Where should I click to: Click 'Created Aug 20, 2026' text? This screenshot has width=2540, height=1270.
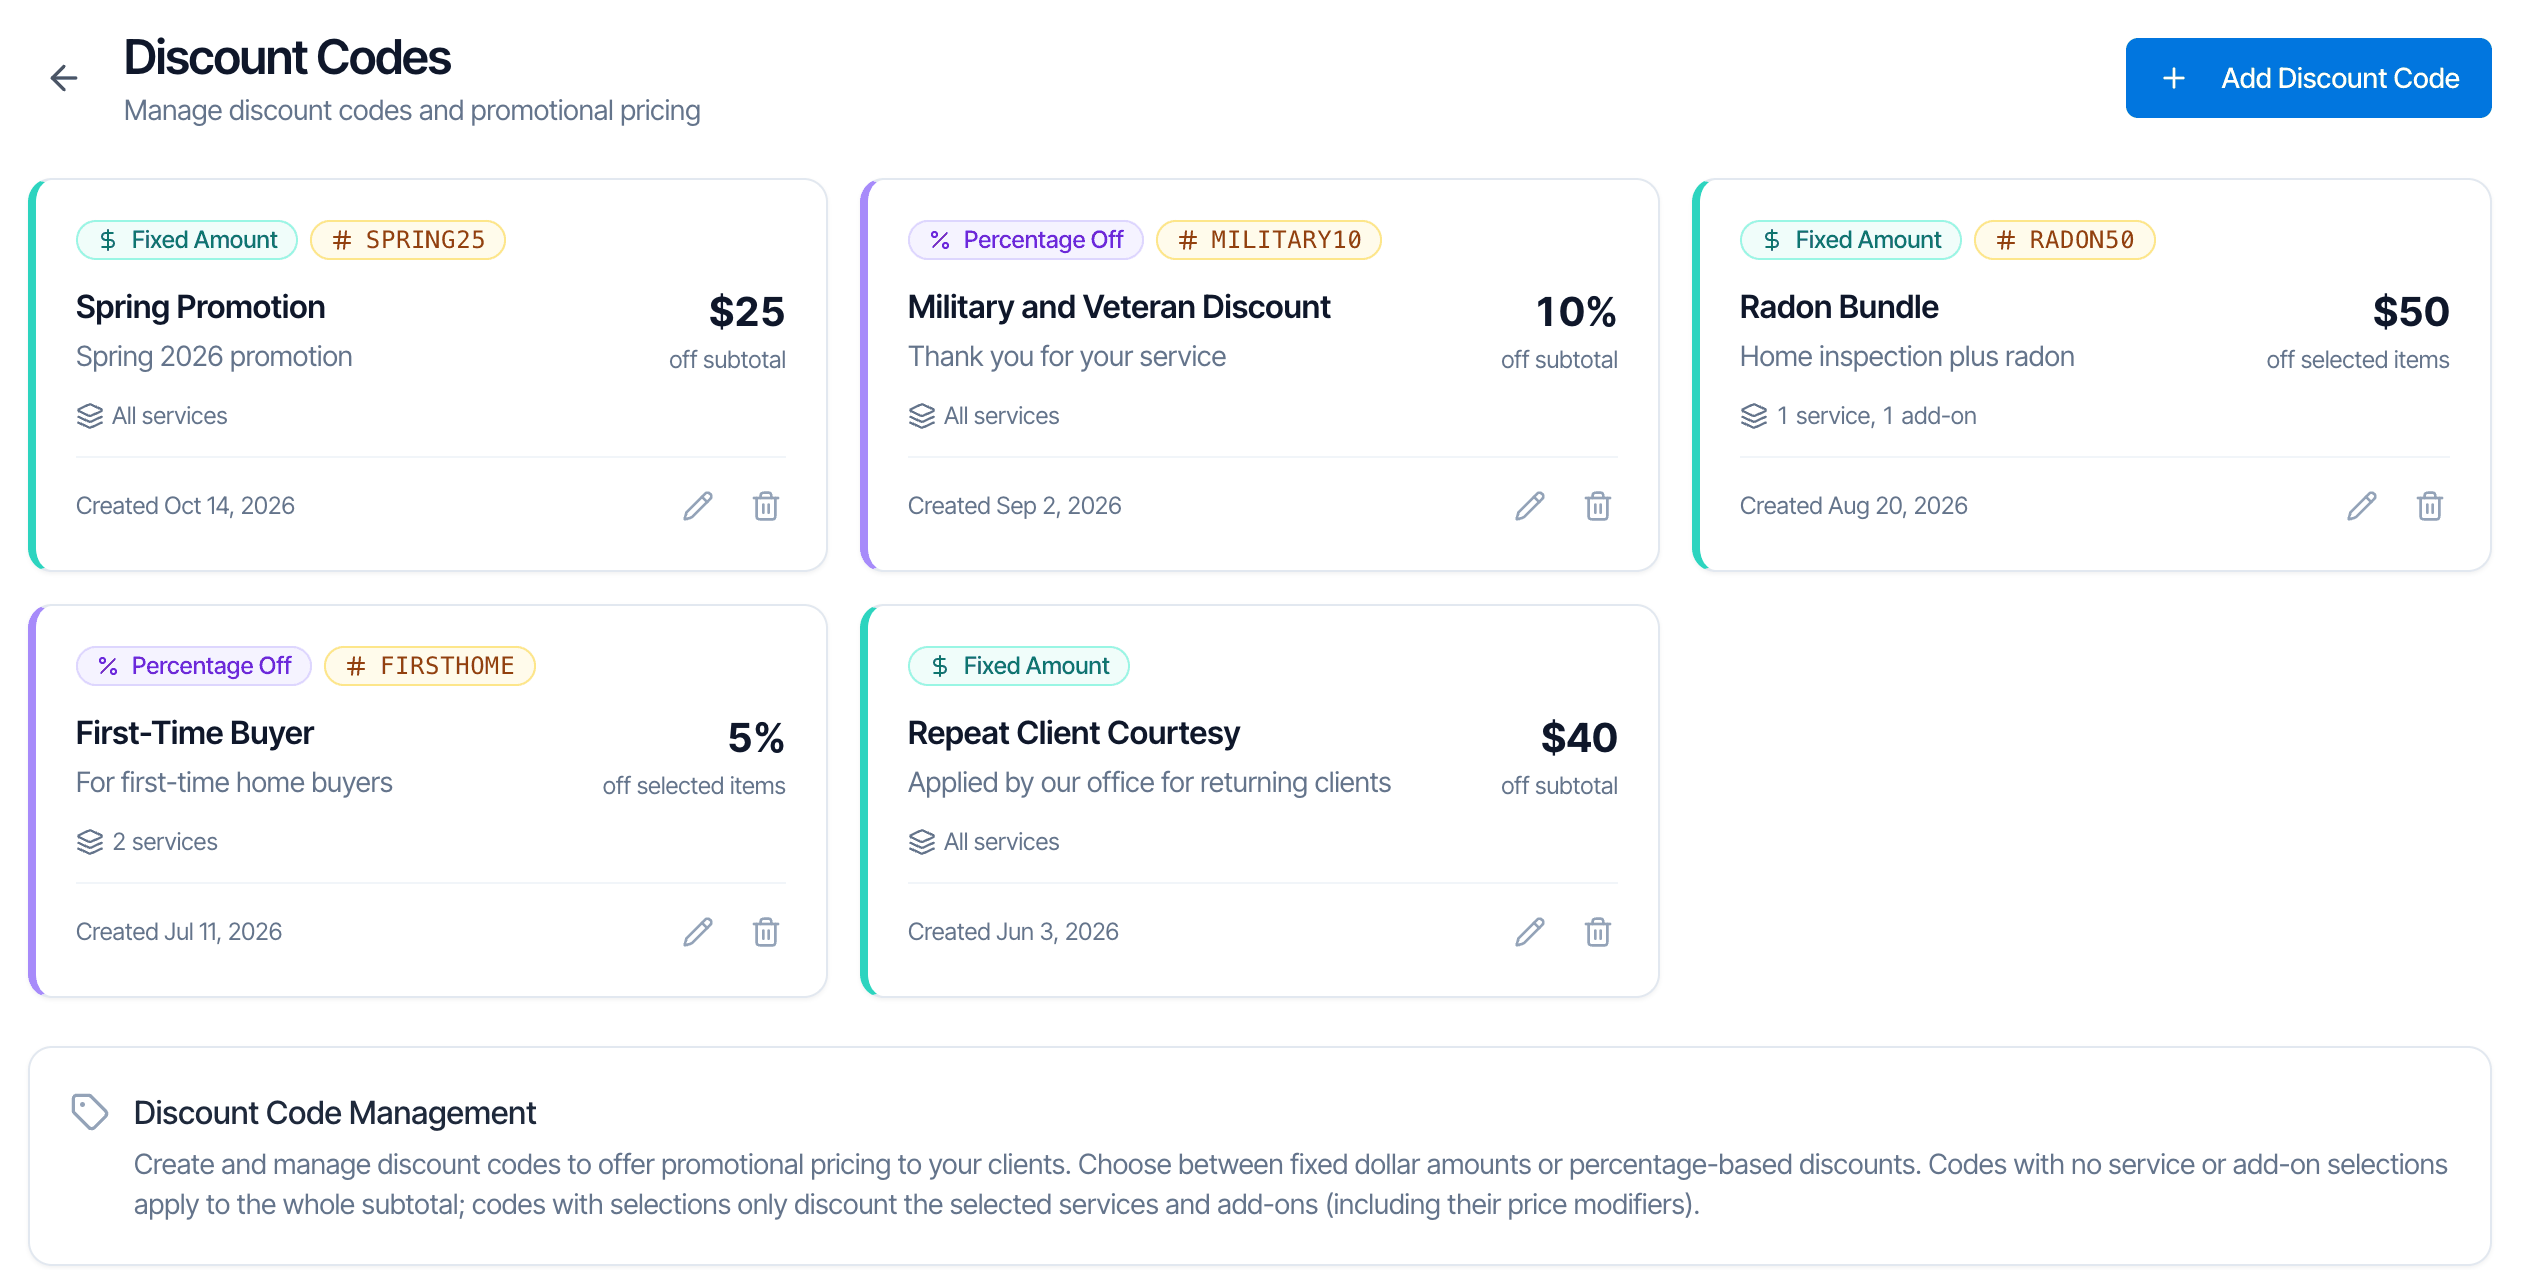click(1854, 506)
